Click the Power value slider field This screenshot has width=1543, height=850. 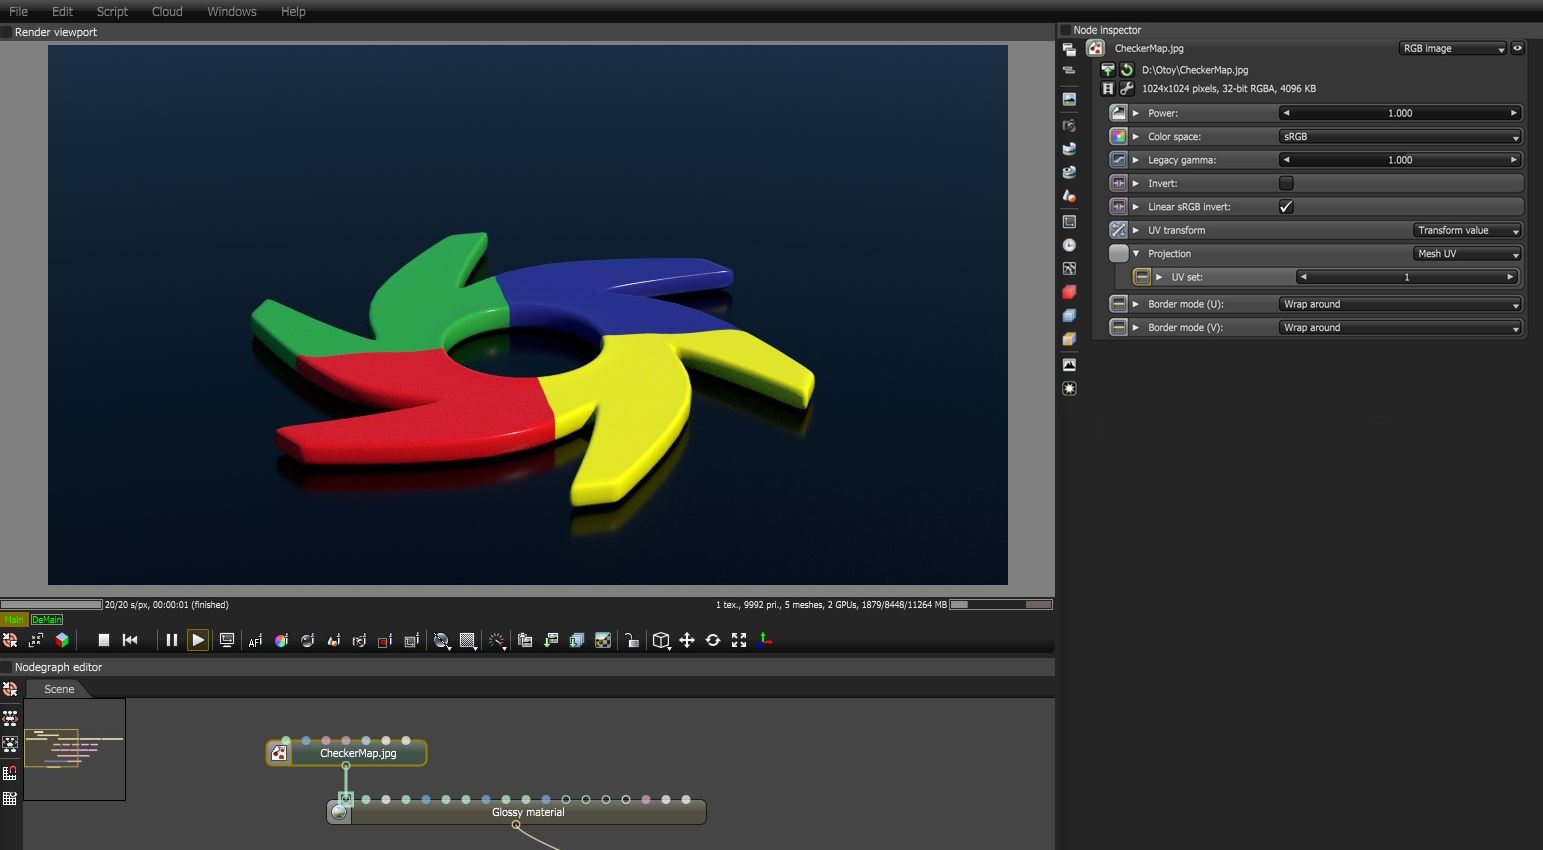(1400, 113)
